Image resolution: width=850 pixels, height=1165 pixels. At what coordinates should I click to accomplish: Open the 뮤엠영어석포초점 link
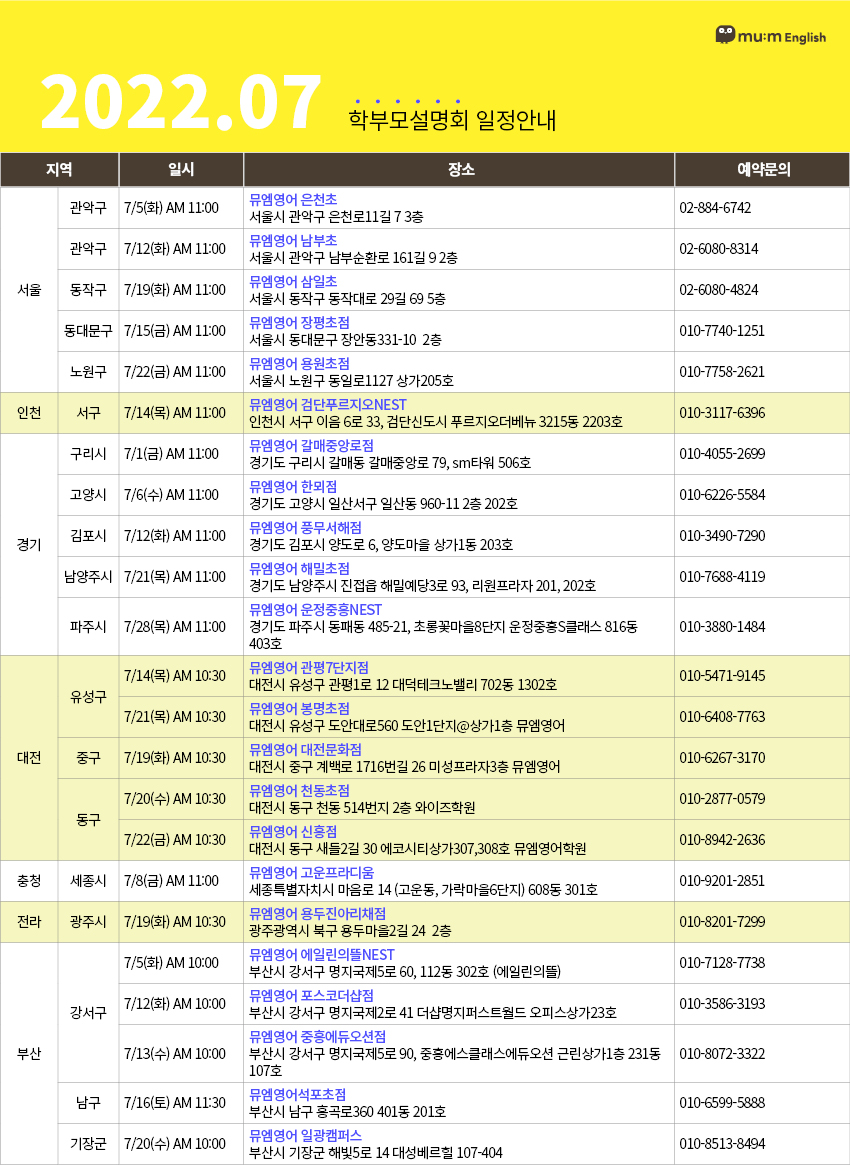297,1094
